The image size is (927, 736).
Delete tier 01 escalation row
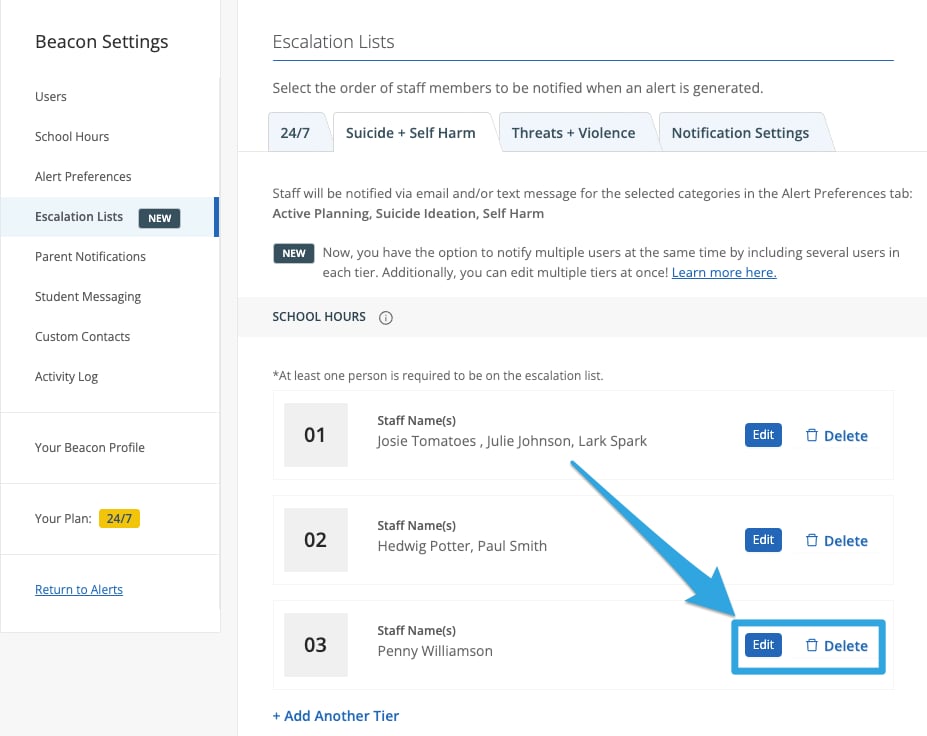point(837,436)
